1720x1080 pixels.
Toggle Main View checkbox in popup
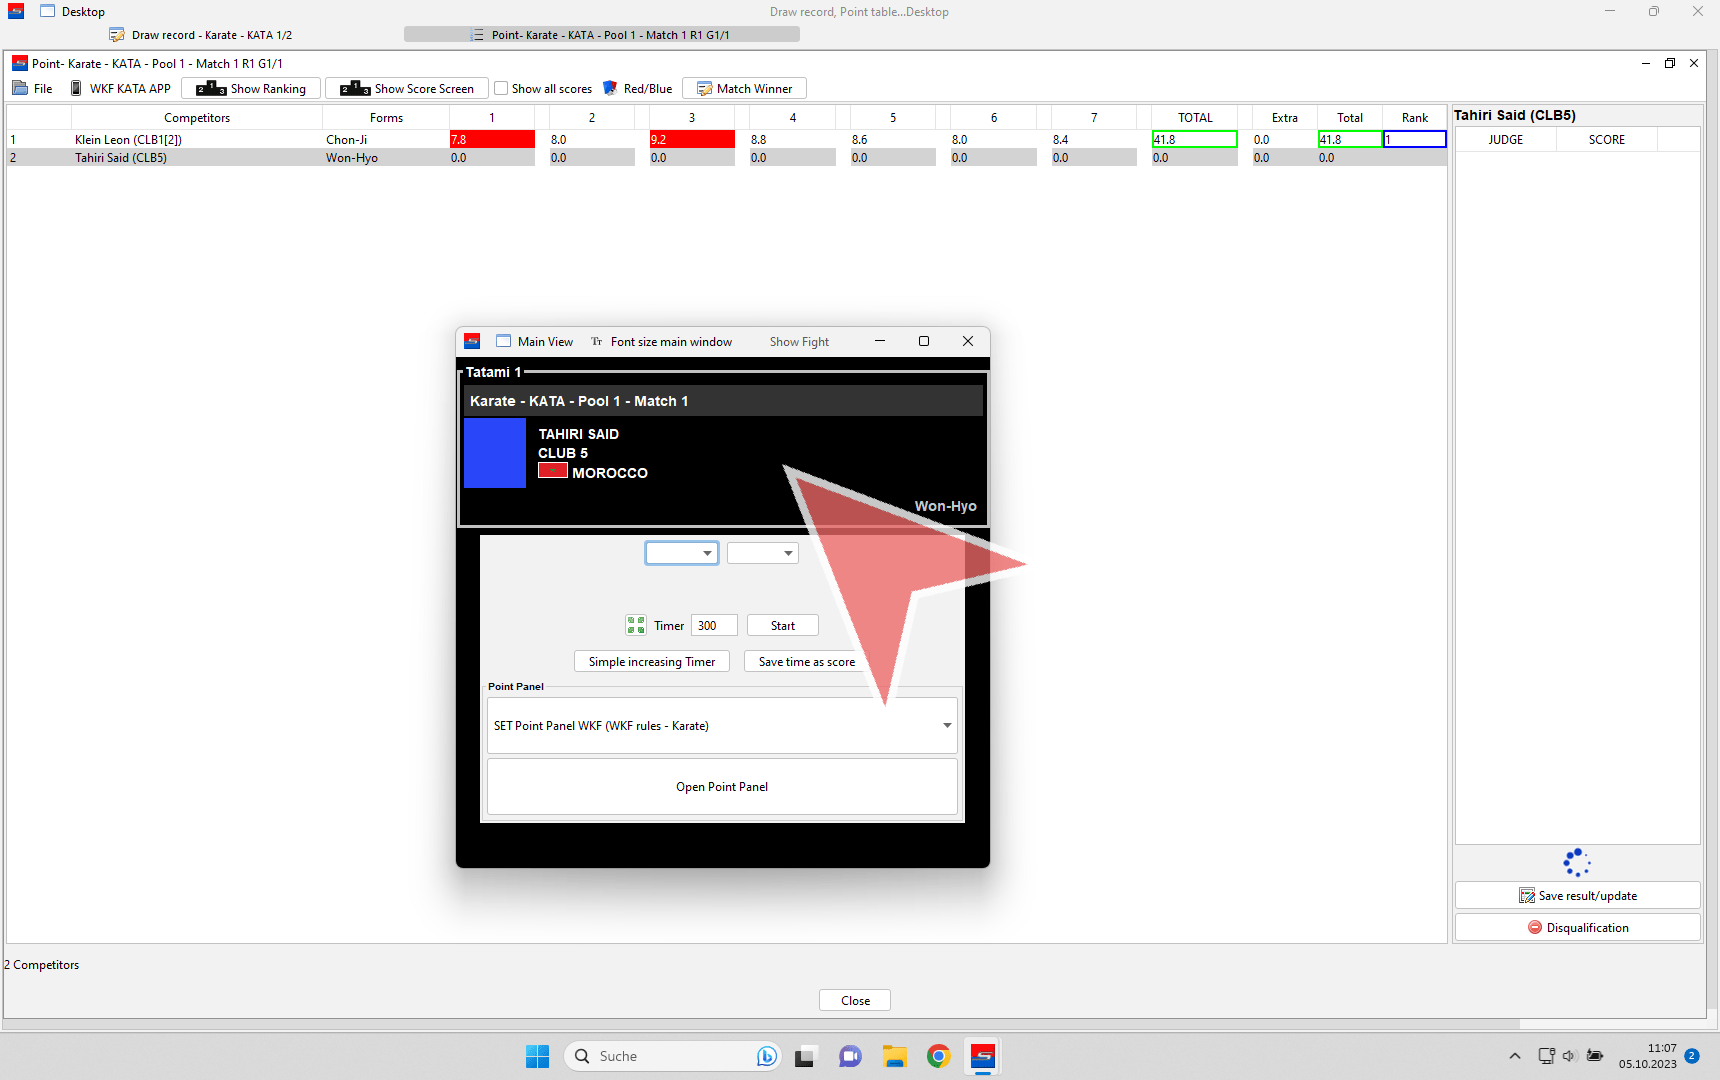(x=504, y=341)
